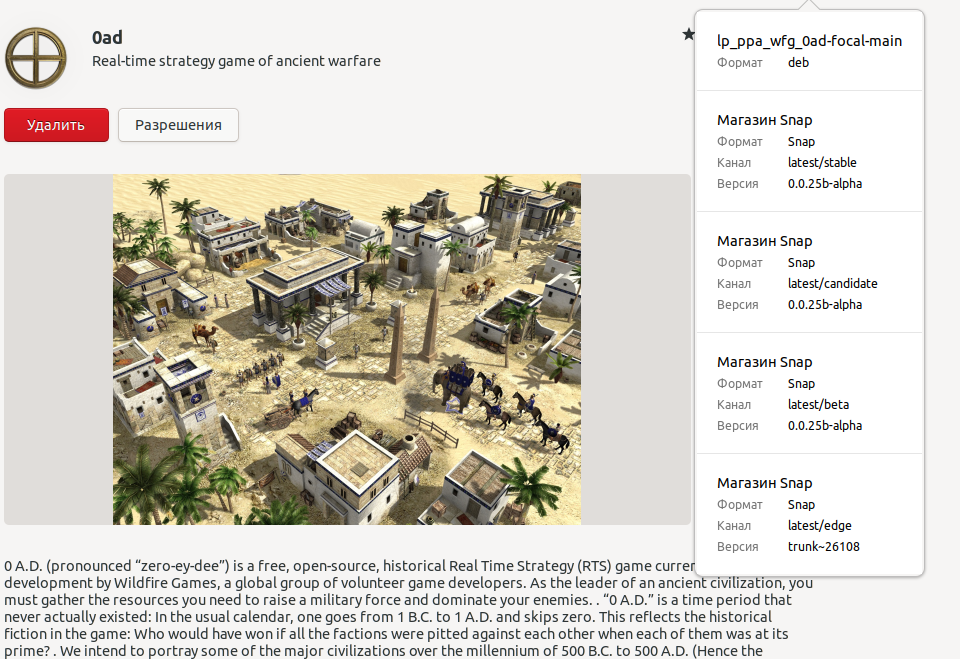The height and width of the screenshot is (659, 960).
Task: Click the version text trunk~26108
Action: click(823, 546)
